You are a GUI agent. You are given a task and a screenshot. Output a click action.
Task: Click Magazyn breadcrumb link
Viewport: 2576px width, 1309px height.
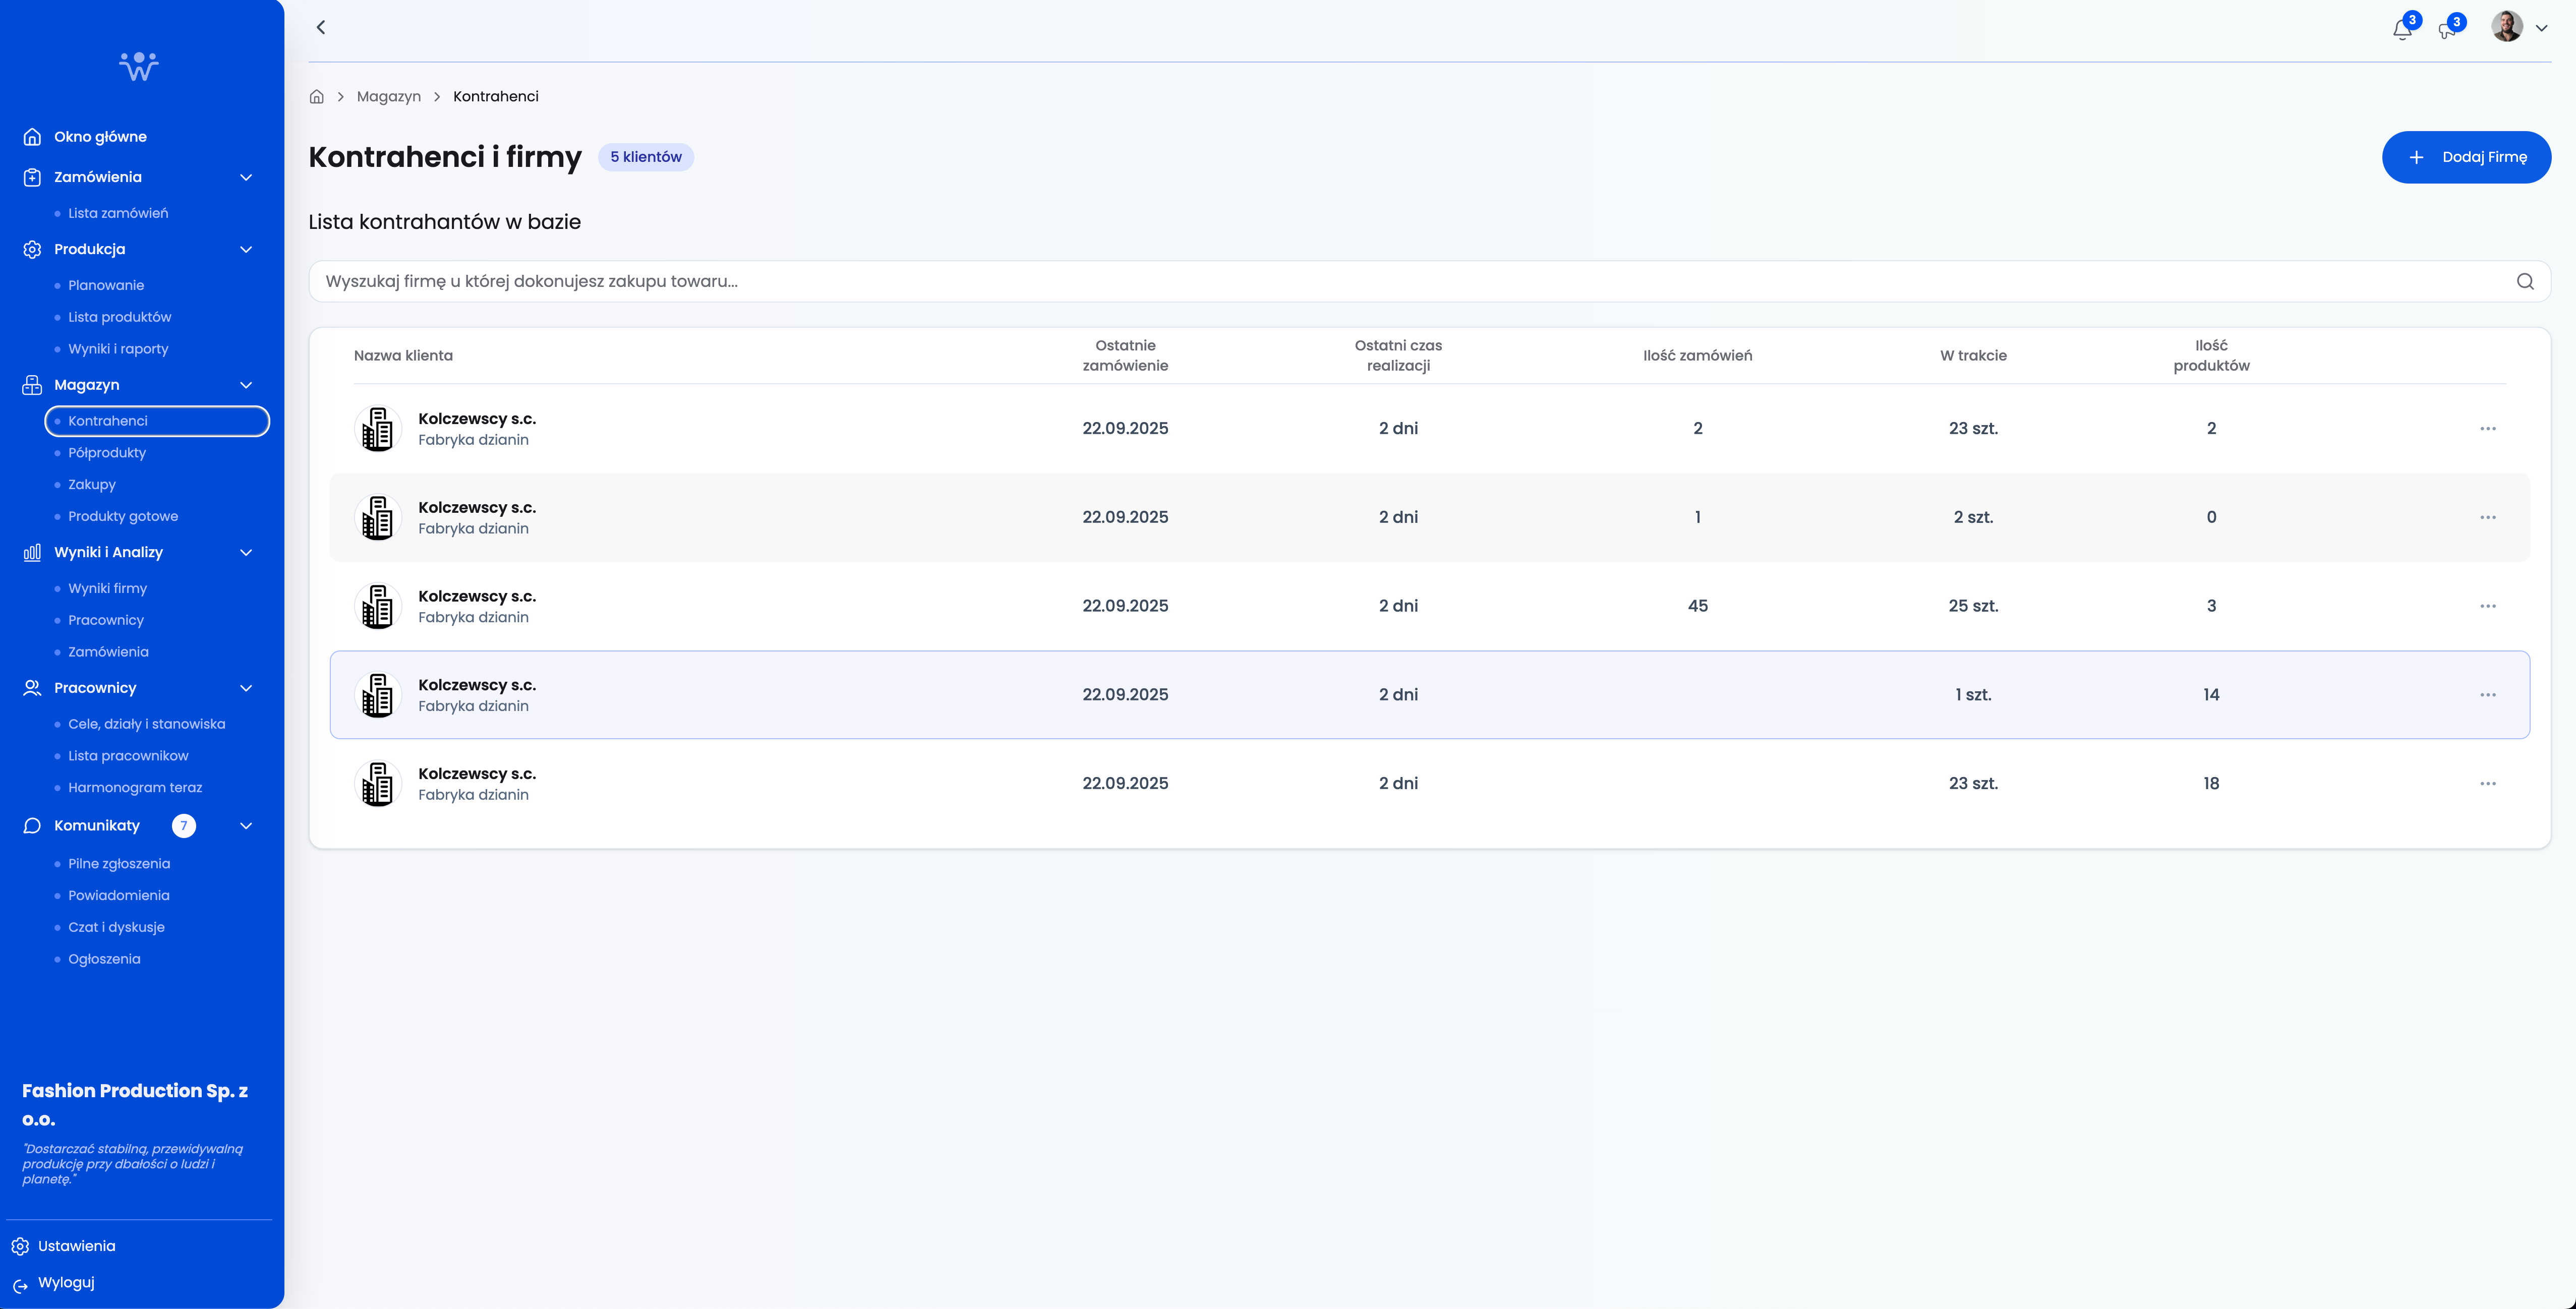tap(388, 96)
